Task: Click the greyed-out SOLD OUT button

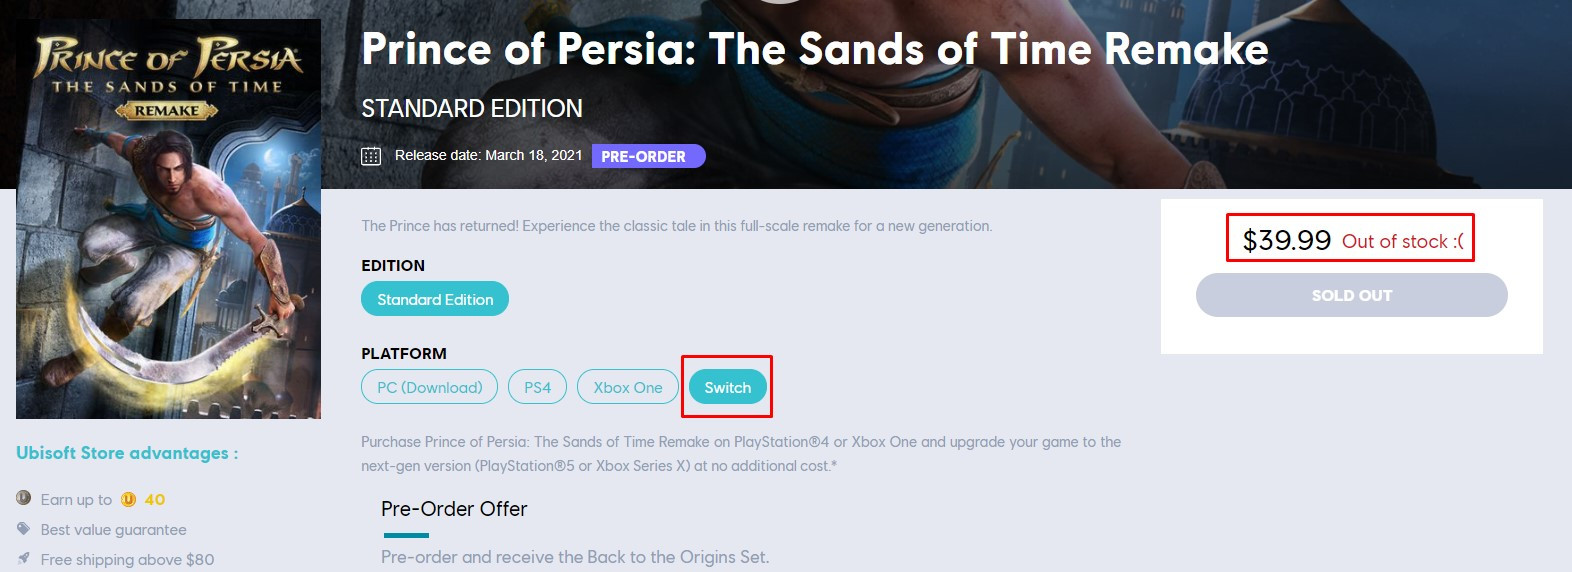Action: [x=1351, y=295]
